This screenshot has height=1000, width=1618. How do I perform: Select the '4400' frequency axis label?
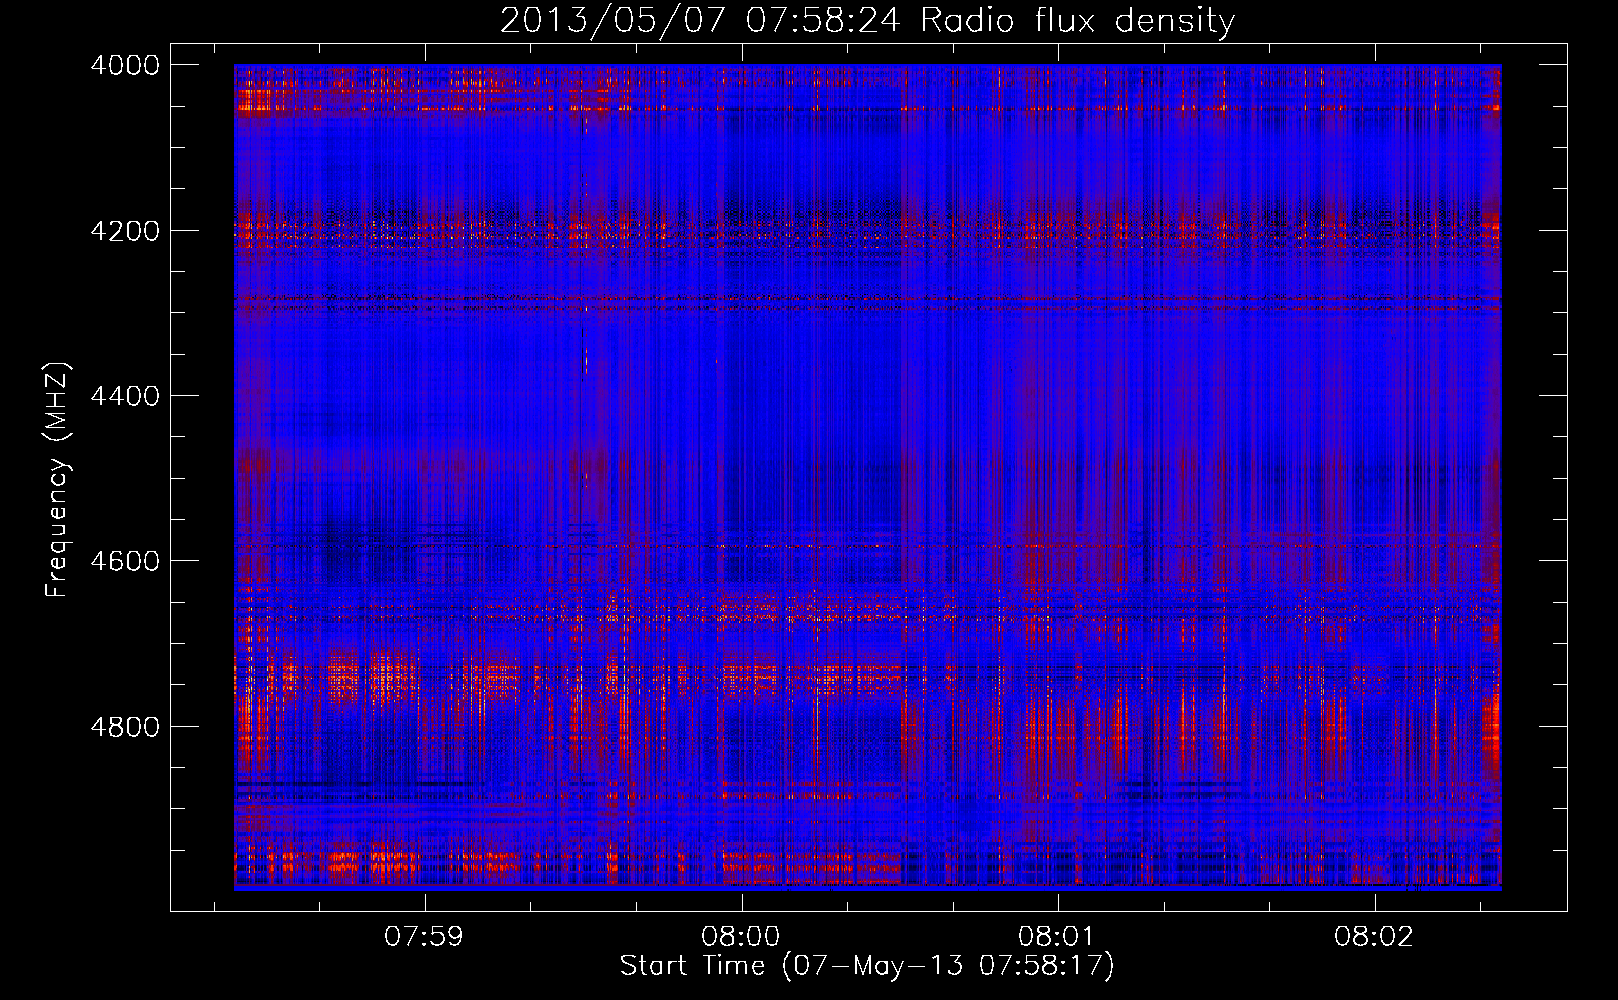coord(125,396)
